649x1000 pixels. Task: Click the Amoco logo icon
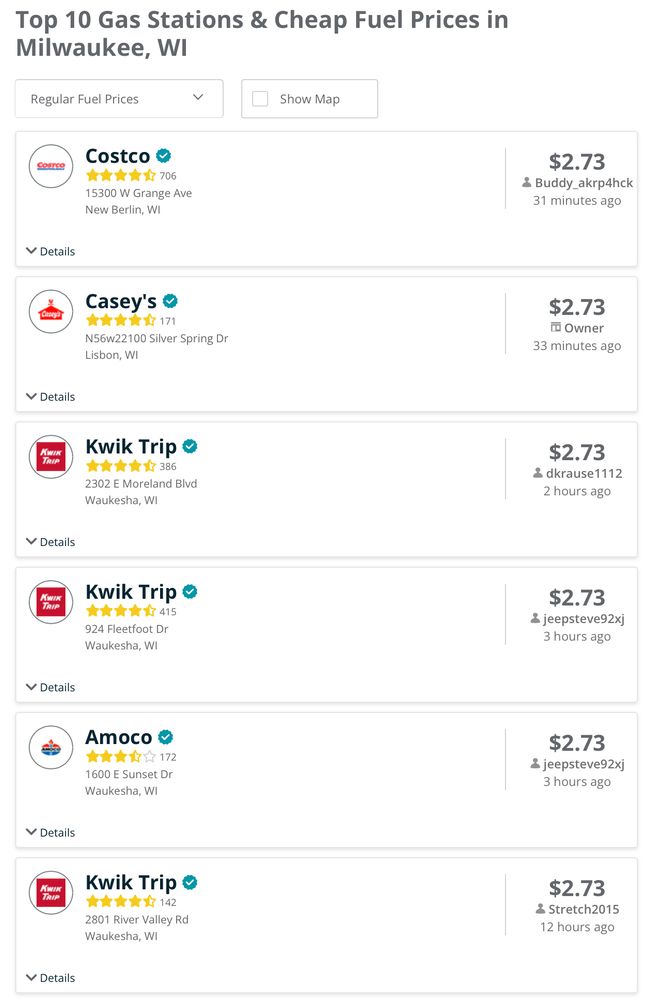(51, 747)
